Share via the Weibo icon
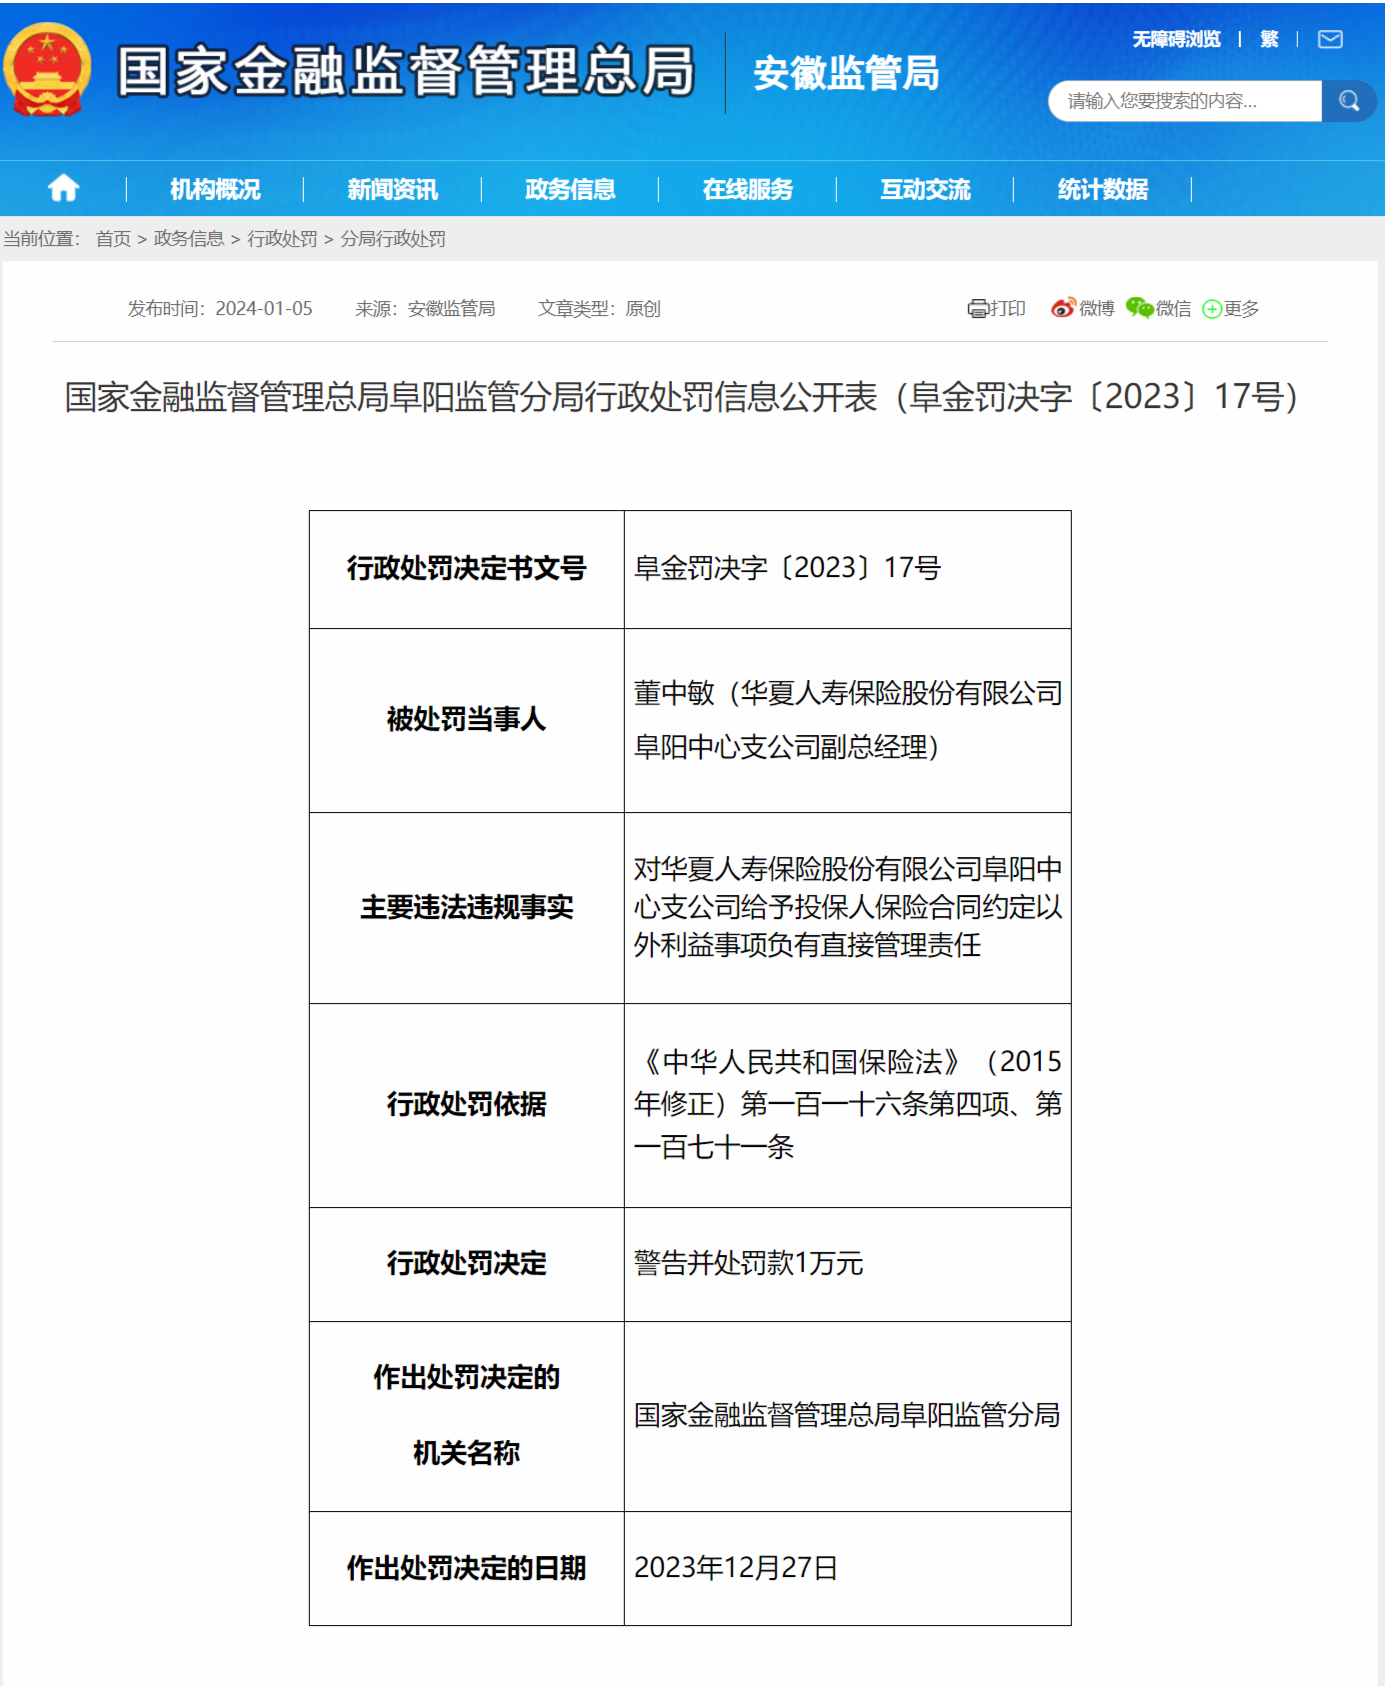 tap(1063, 308)
